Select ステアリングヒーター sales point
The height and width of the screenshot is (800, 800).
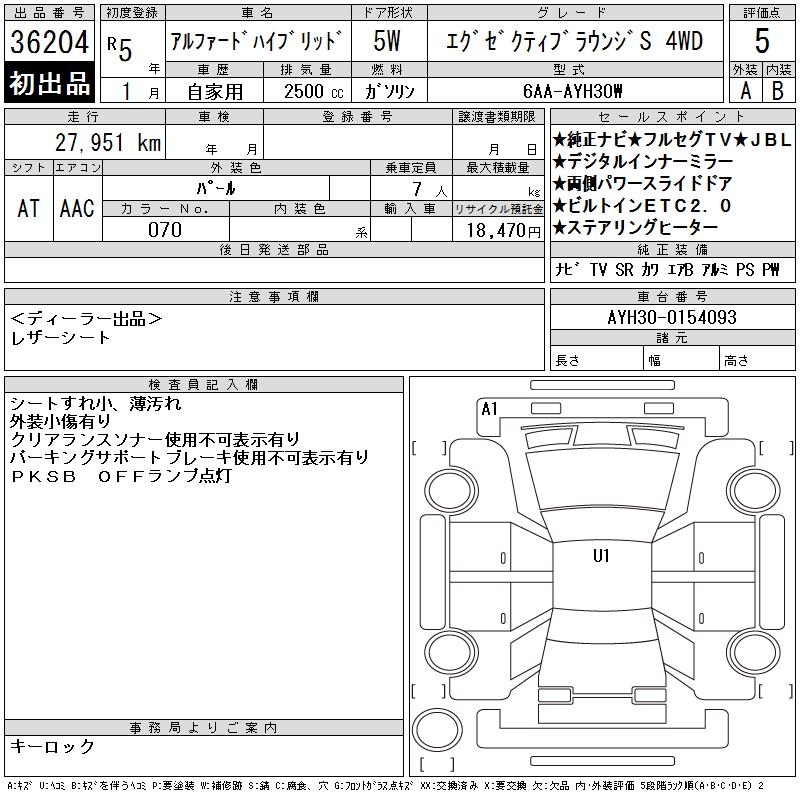coord(635,227)
